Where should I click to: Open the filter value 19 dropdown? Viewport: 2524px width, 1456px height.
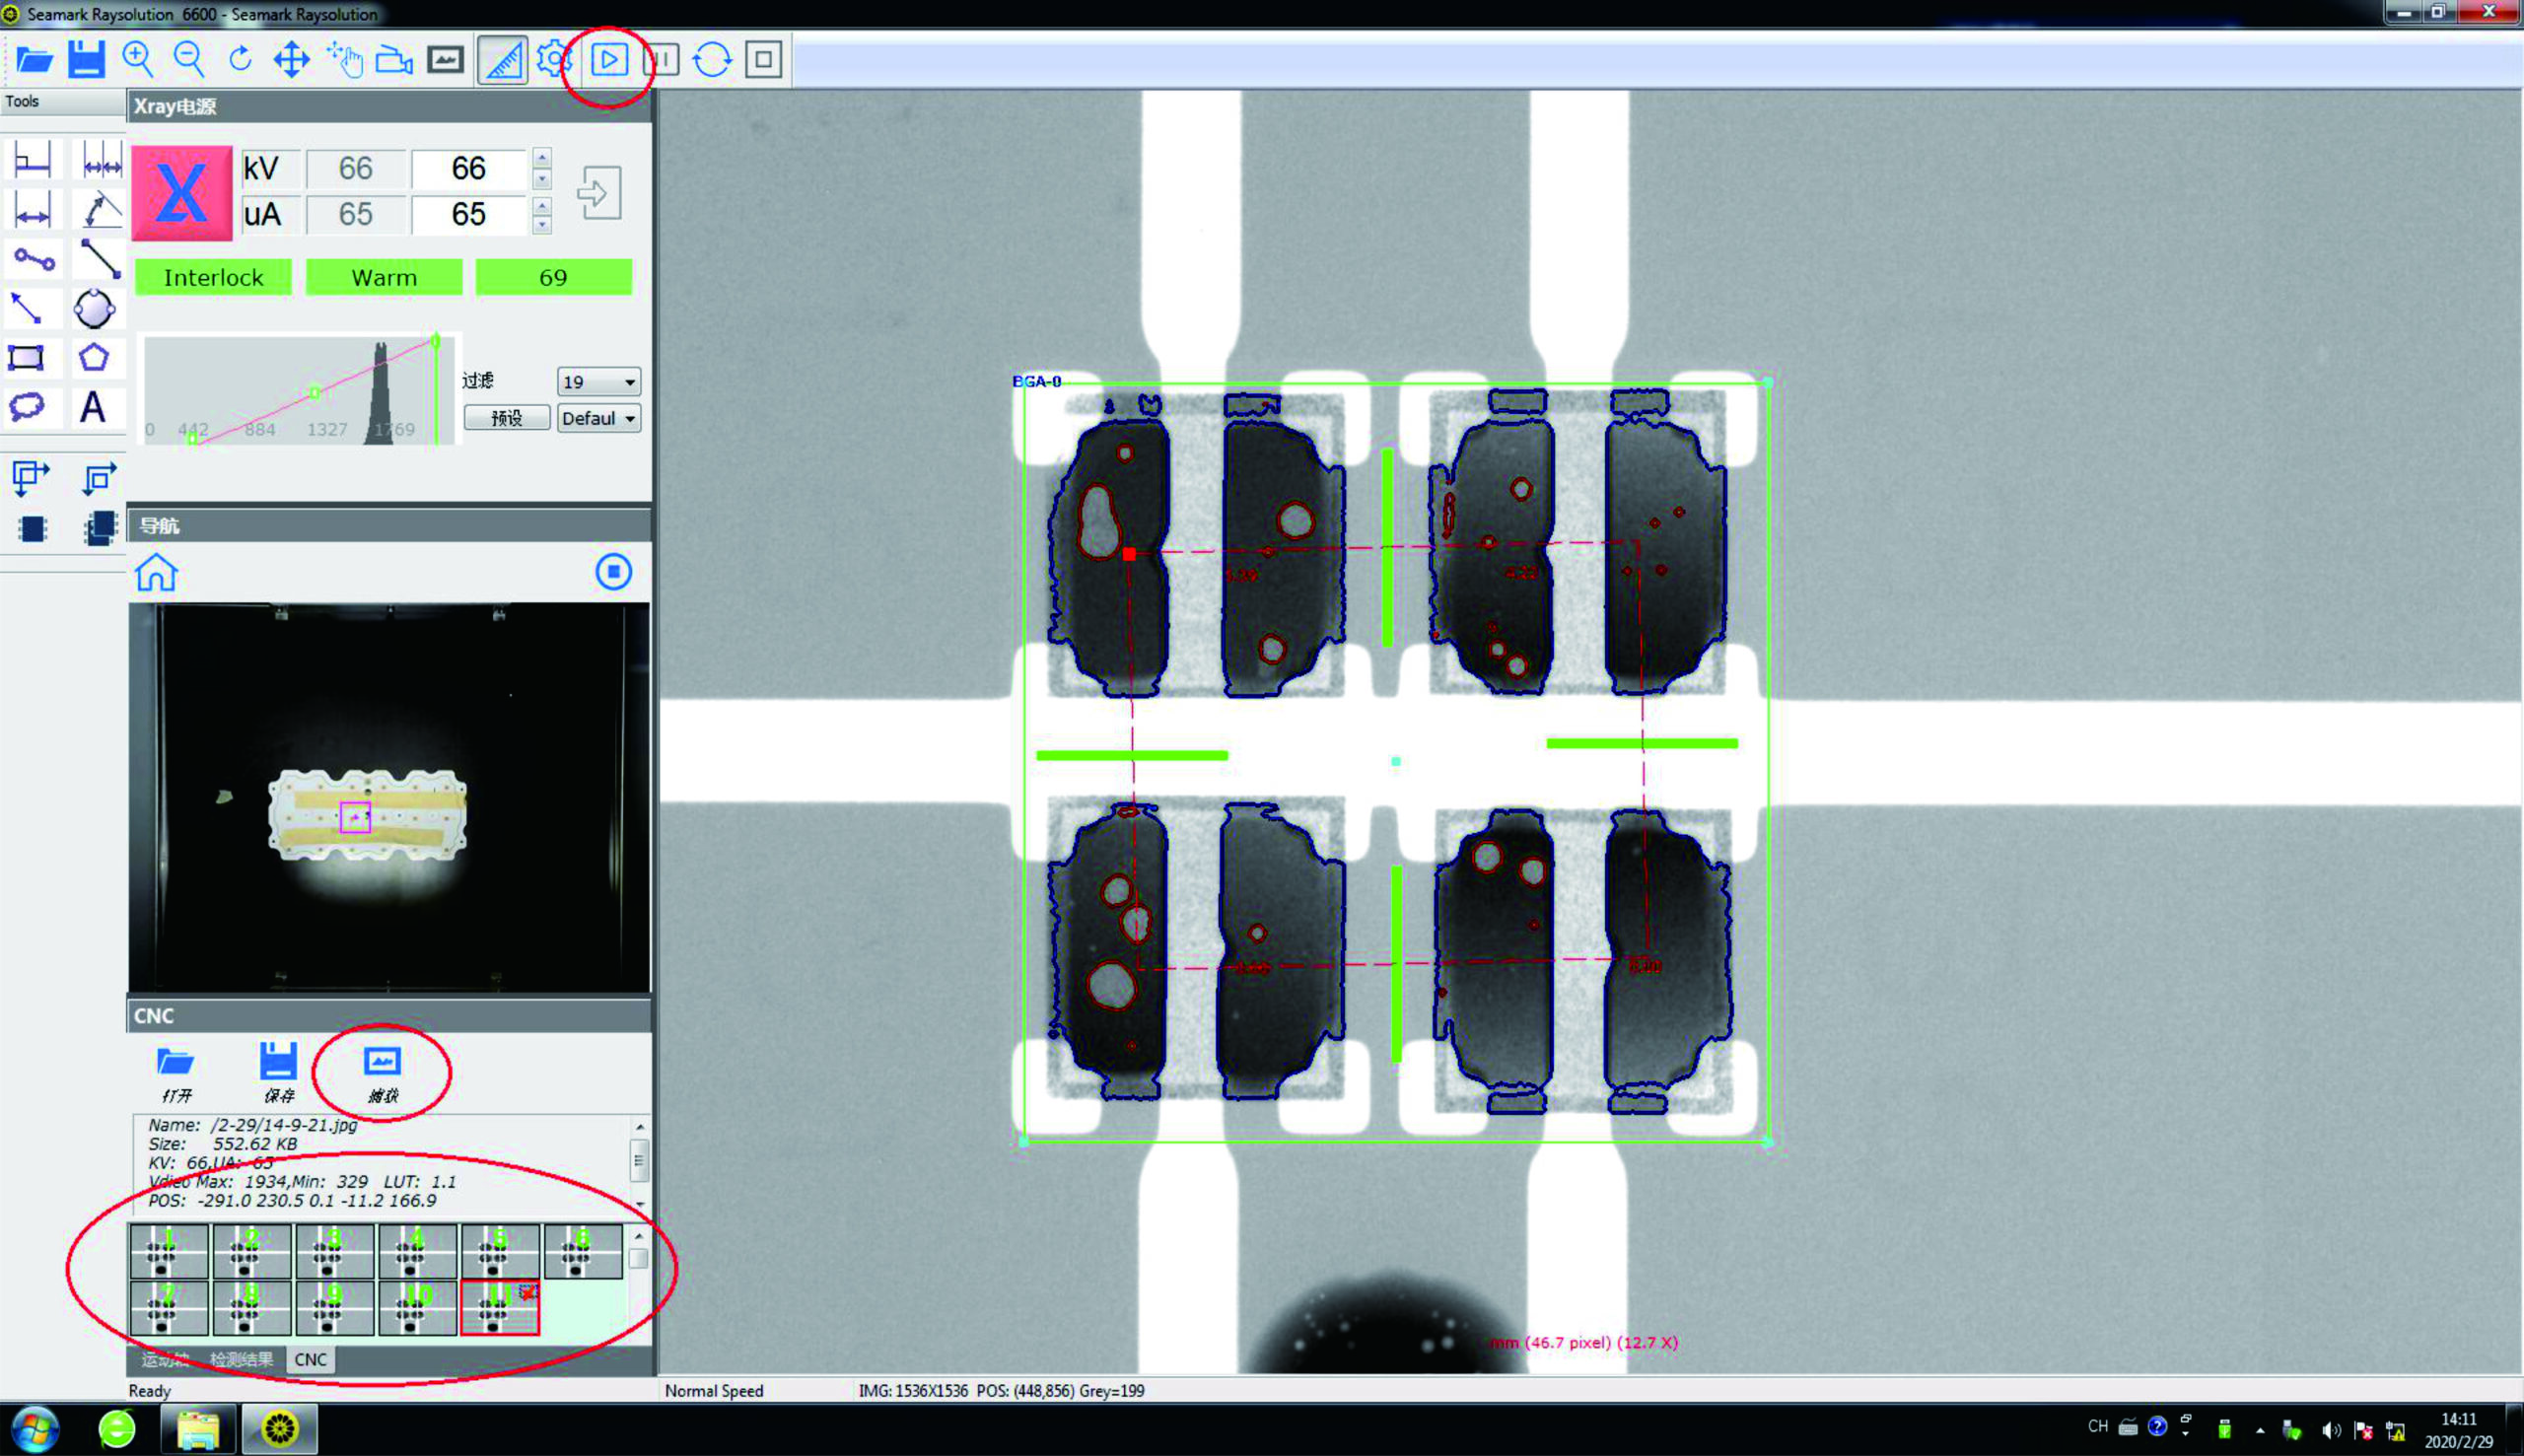(x=599, y=381)
